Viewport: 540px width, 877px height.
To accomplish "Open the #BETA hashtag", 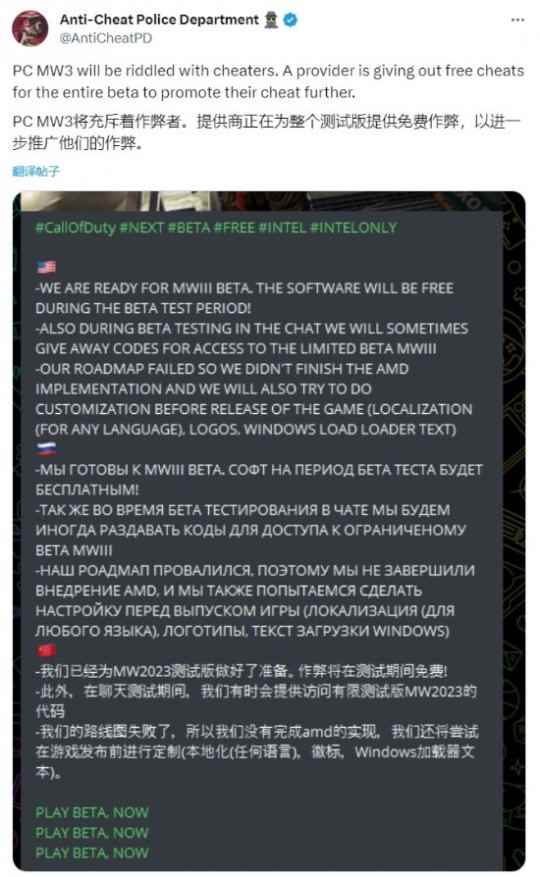I will coord(189,228).
